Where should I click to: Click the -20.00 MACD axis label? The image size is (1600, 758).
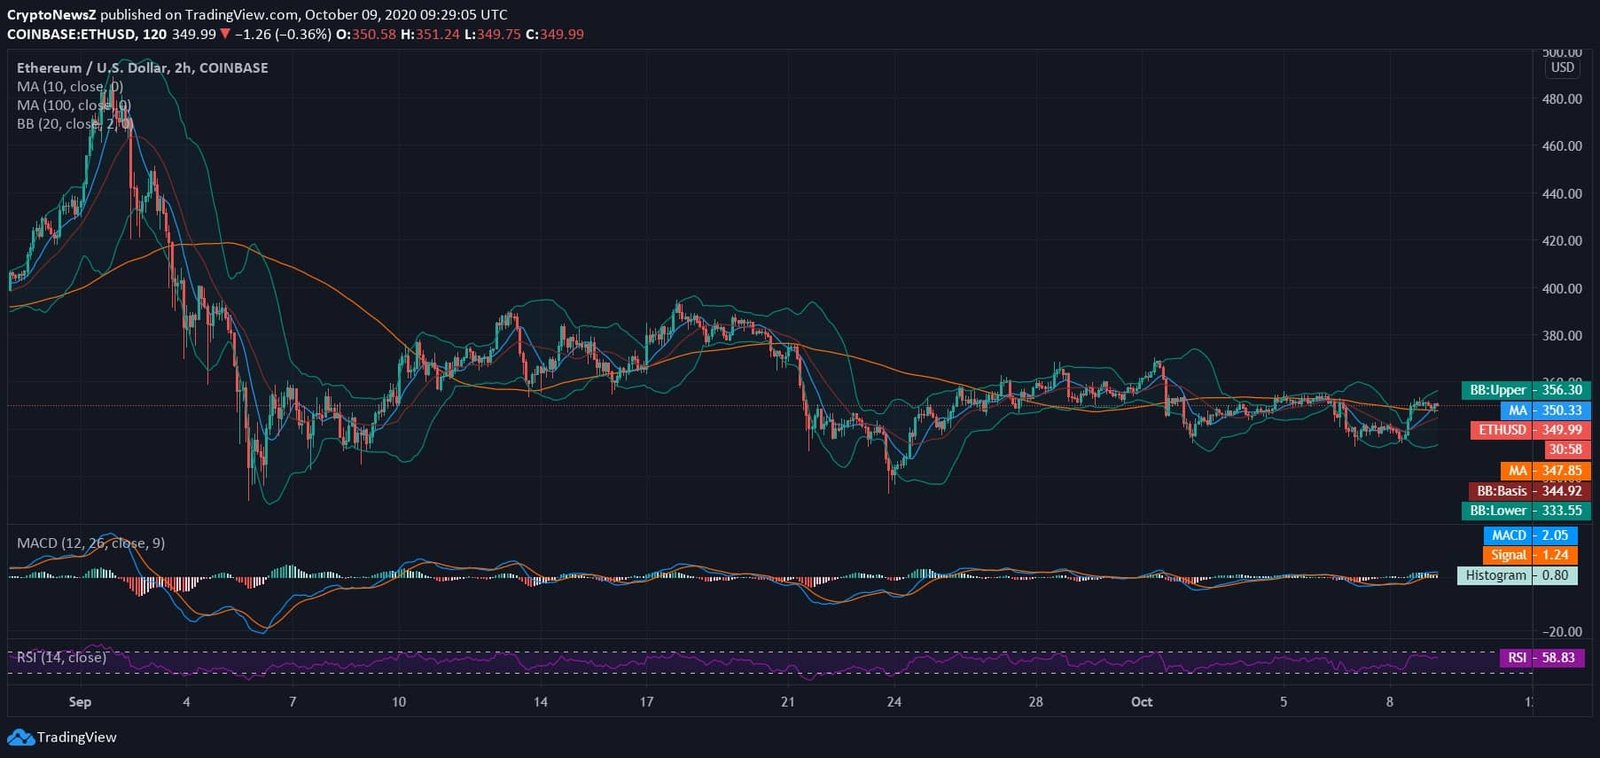[1562, 632]
